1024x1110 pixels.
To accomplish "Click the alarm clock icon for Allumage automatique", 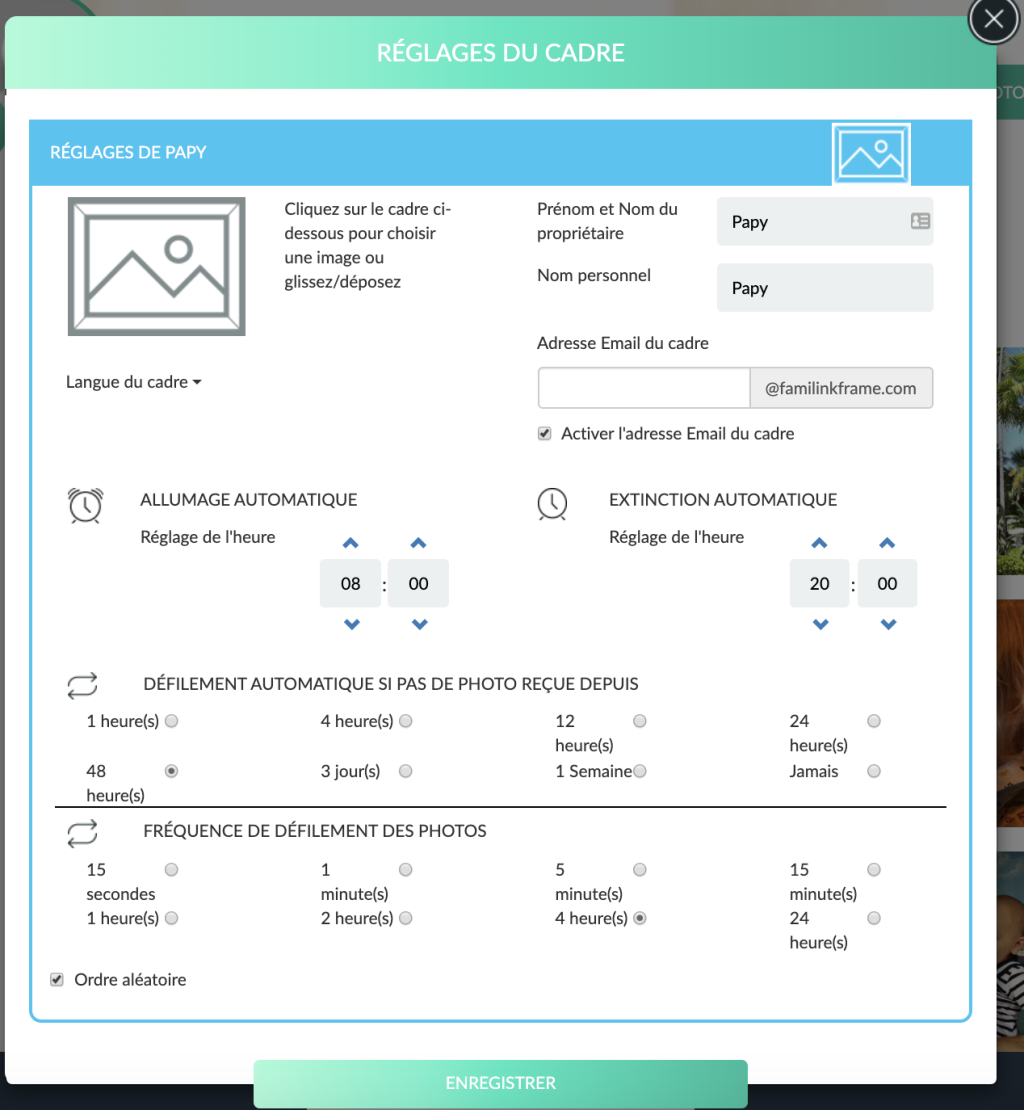I will tap(86, 505).
